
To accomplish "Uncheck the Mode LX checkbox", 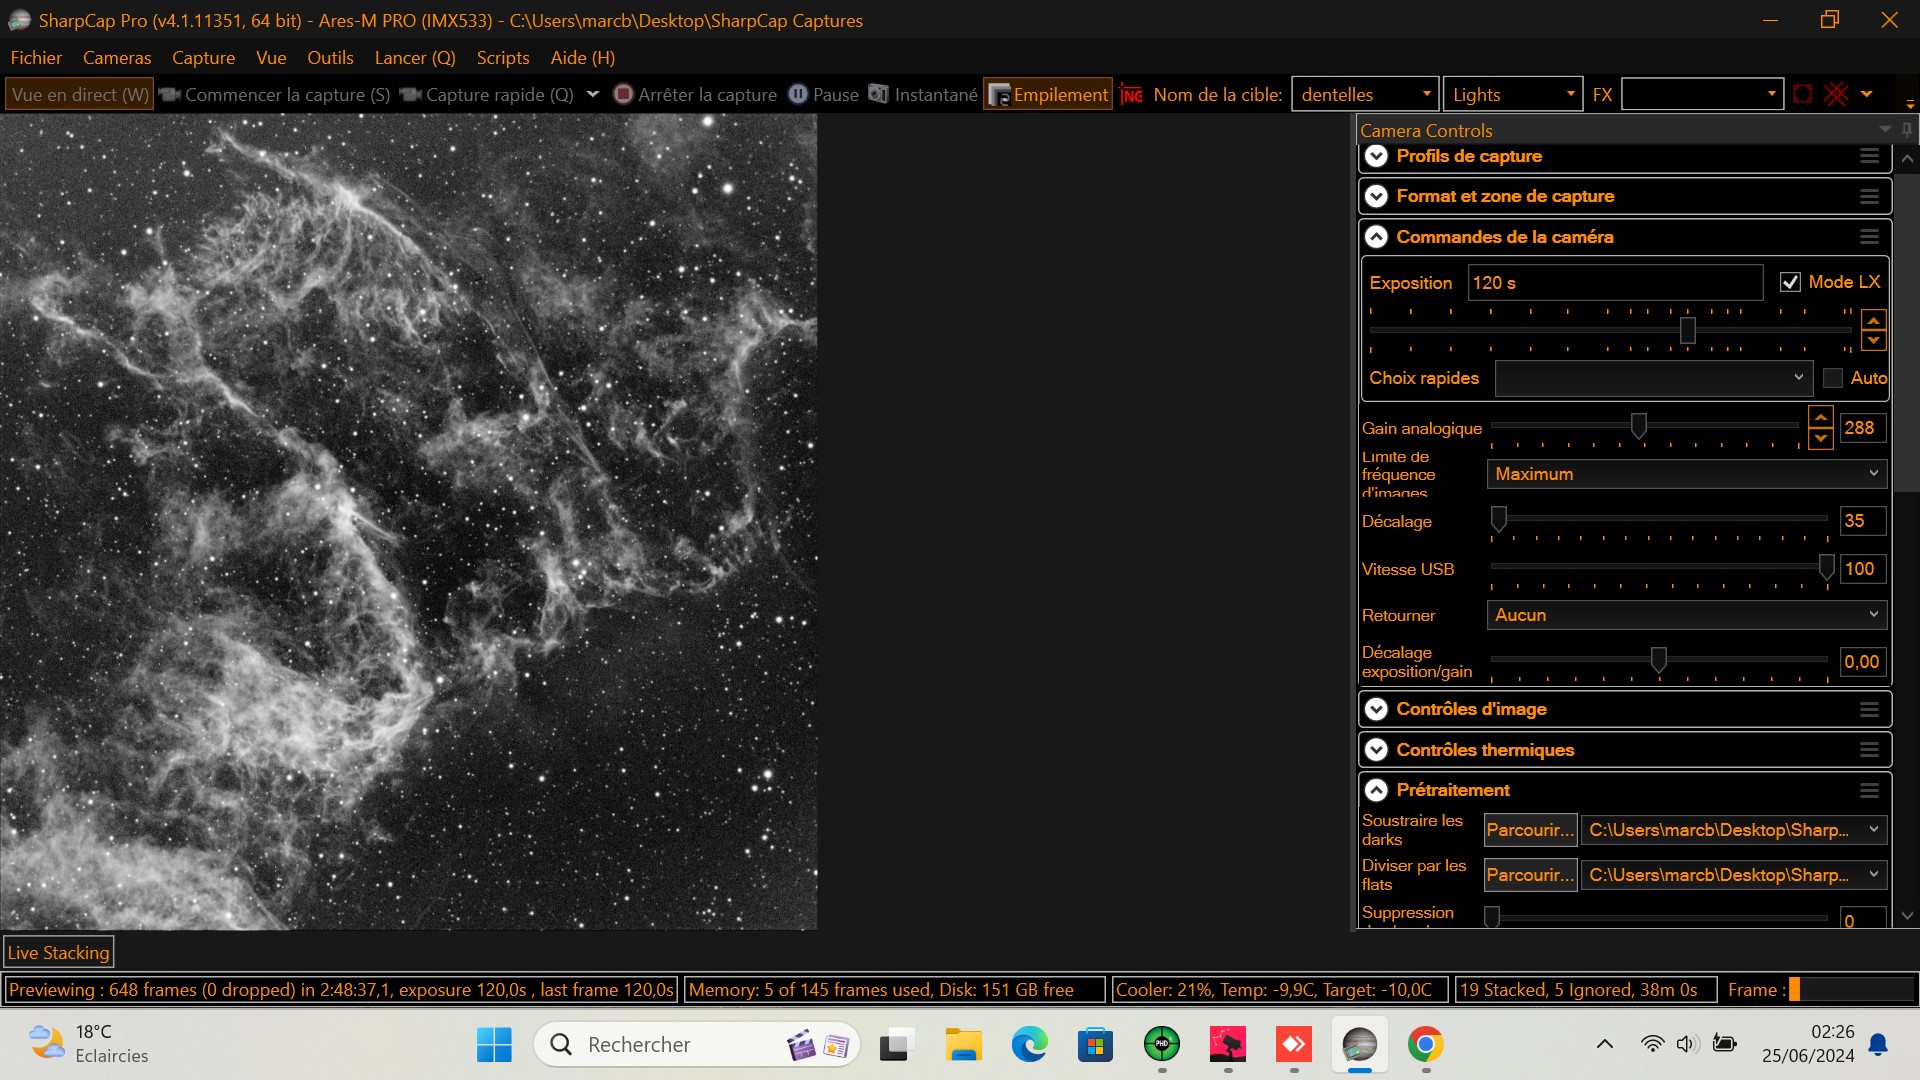I will click(1790, 283).
